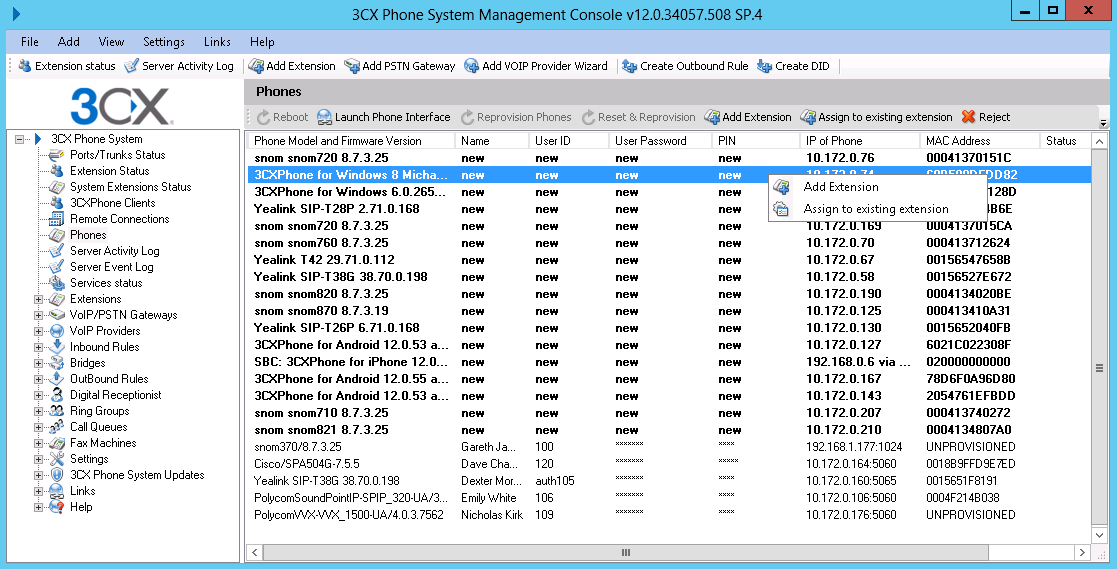The width and height of the screenshot is (1117, 569).
Task: Click the Fax Machines tree icon
Action: [x=57, y=443]
